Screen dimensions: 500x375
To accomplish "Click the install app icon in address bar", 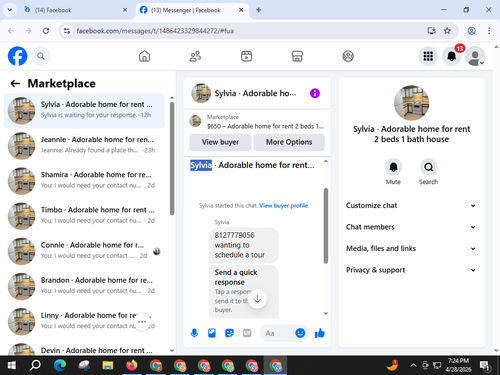I will coord(431,31).
